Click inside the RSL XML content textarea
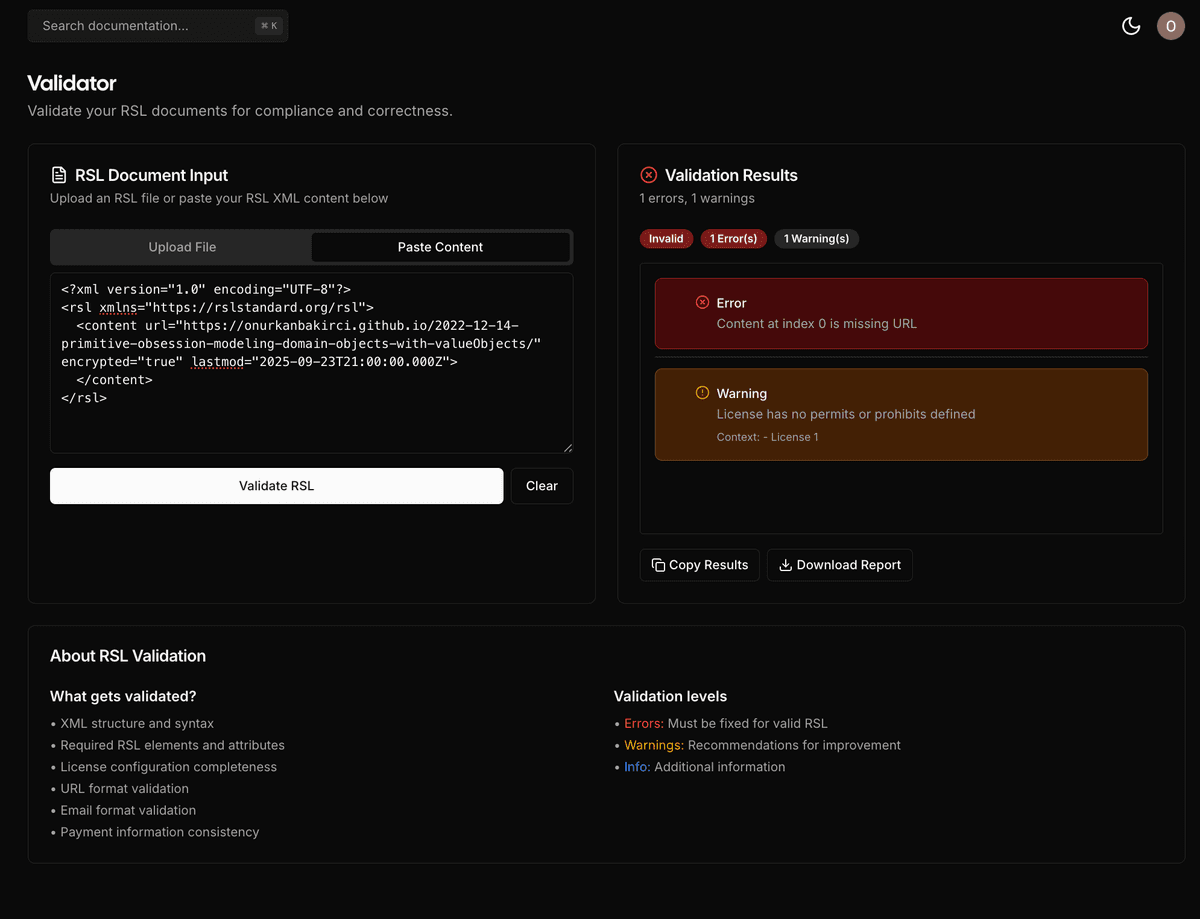The image size is (1200, 919). point(310,362)
